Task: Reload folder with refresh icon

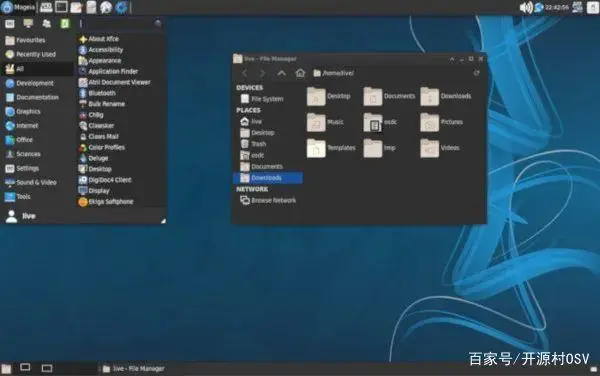Action: tap(476, 73)
